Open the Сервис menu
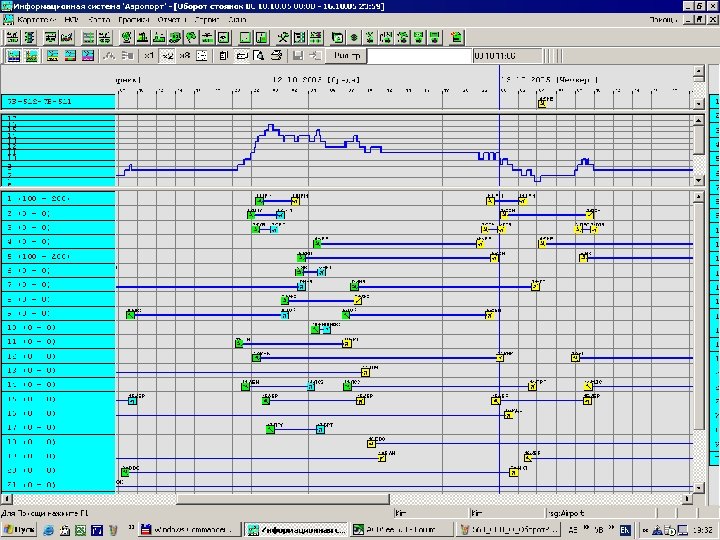 point(207,20)
